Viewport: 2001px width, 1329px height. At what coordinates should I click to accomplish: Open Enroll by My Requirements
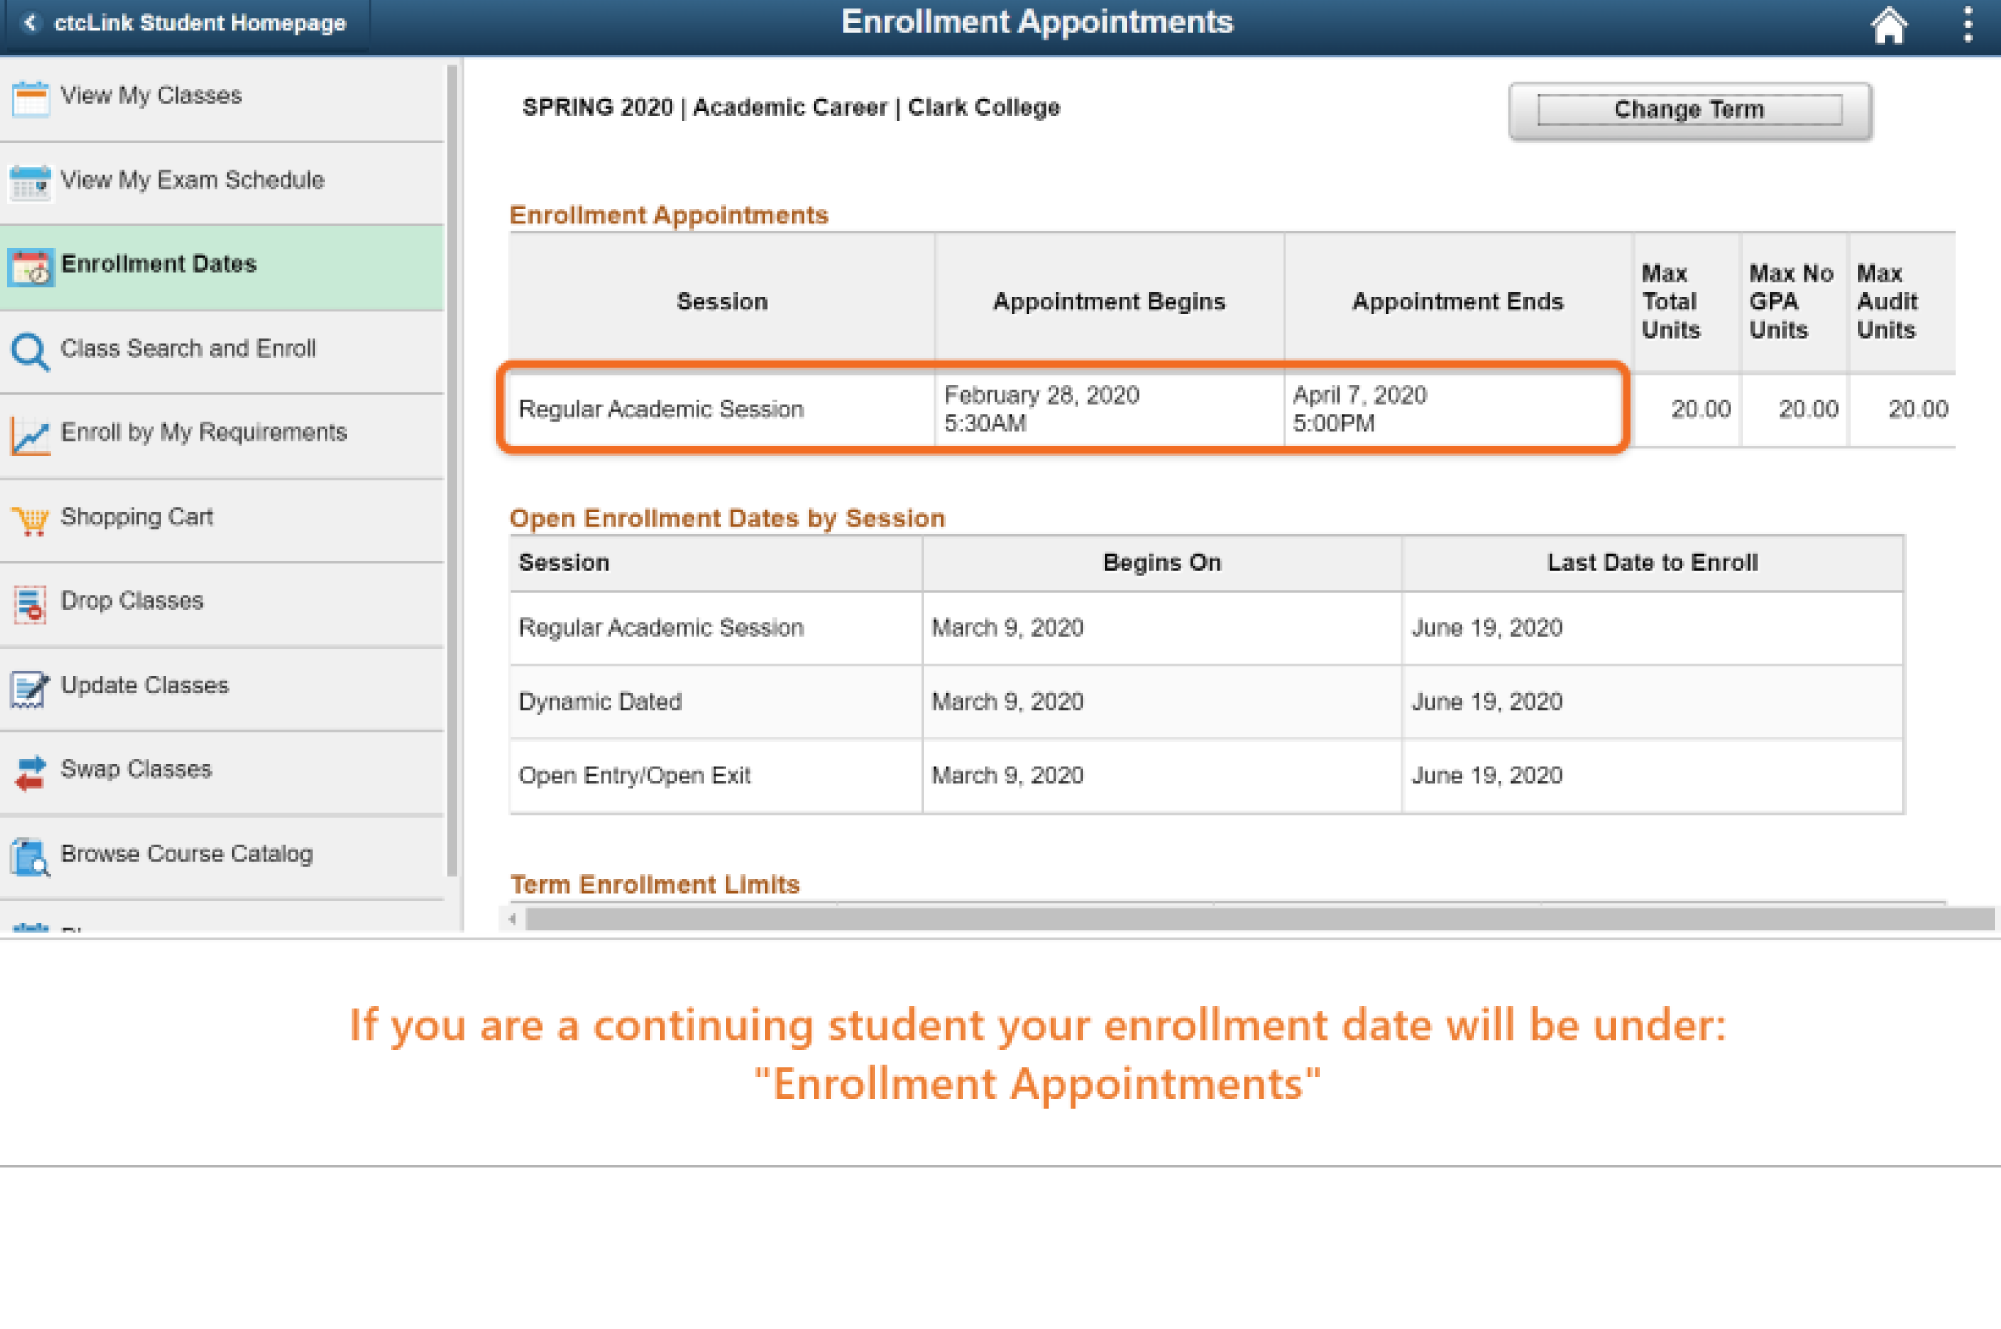click(x=204, y=432)
